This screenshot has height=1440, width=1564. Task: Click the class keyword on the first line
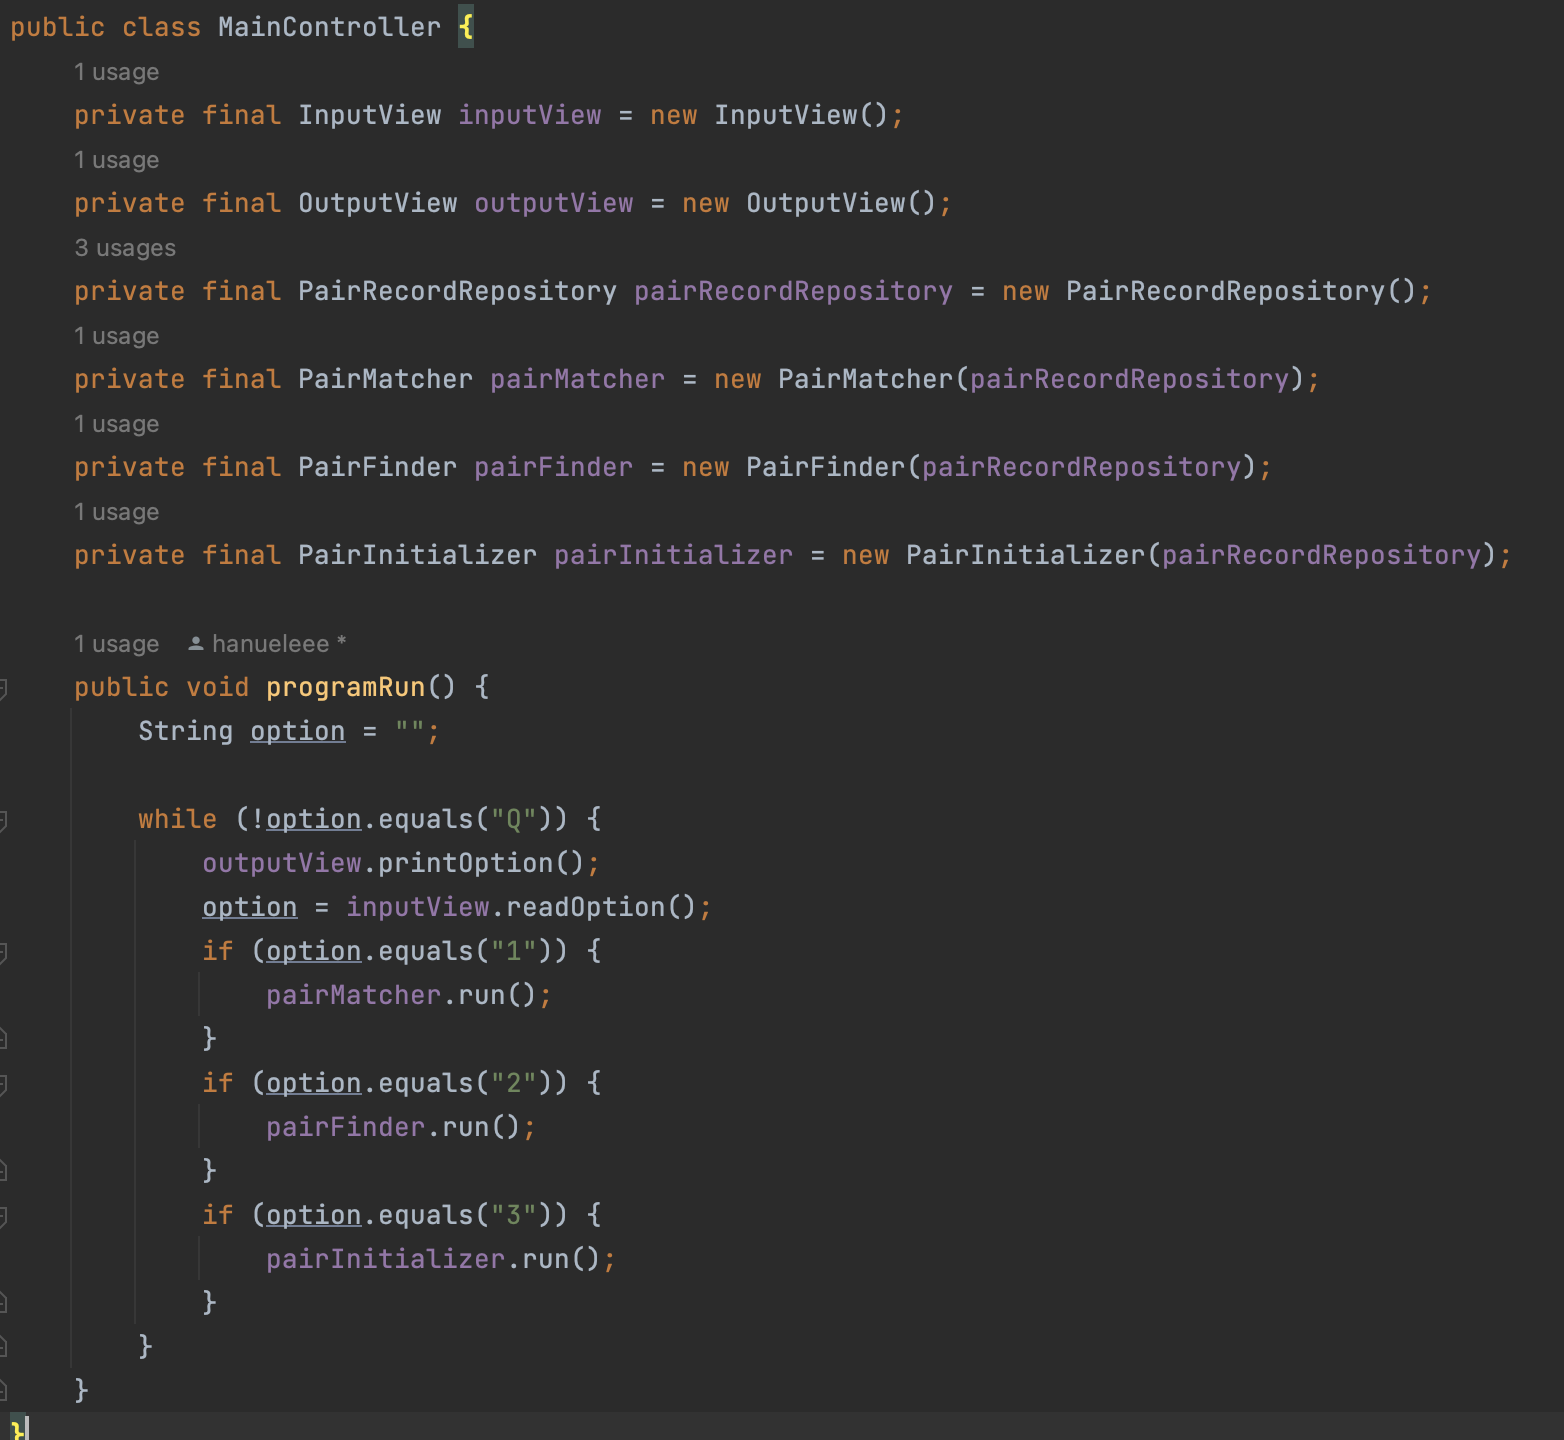coord(162,27)
